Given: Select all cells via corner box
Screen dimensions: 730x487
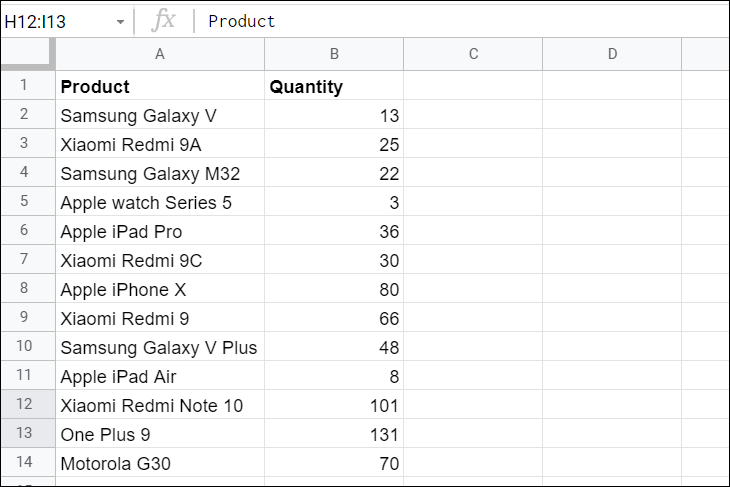Looking at the screenshot, I should tap(27, 54).
